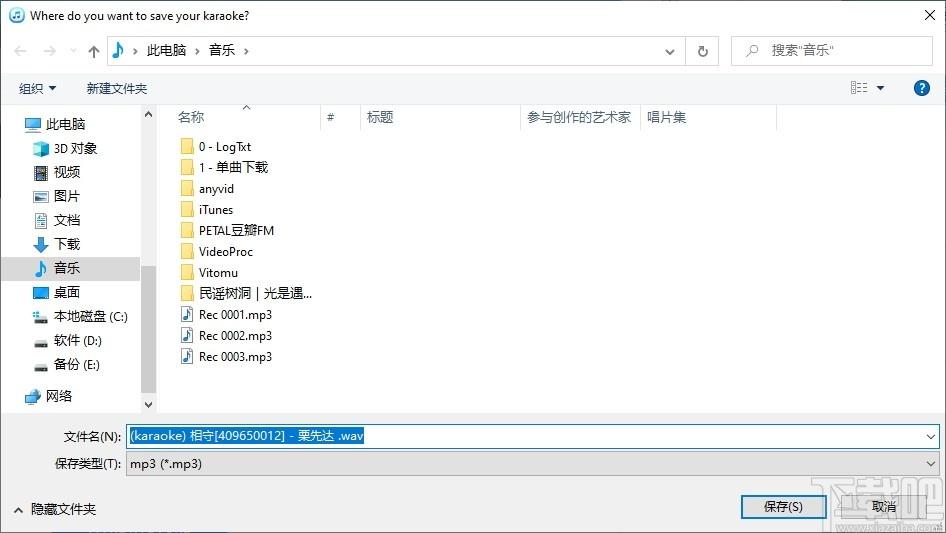Expand the address bar history dropdown

pyautogui.click(x=670, y=51)
